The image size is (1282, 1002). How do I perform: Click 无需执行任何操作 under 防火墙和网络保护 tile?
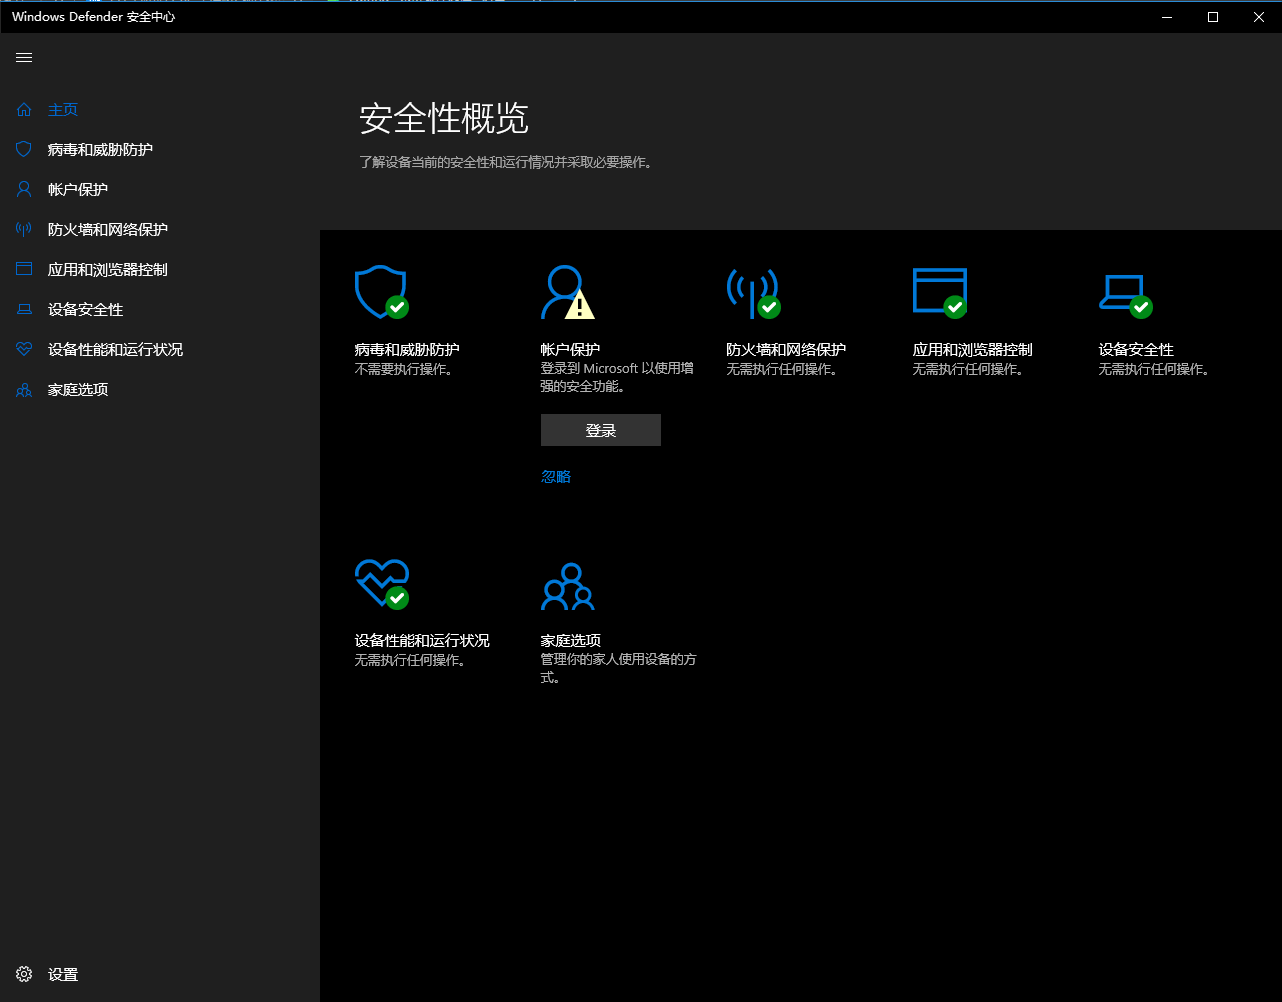pyautogui.click(x=782, y=369)
